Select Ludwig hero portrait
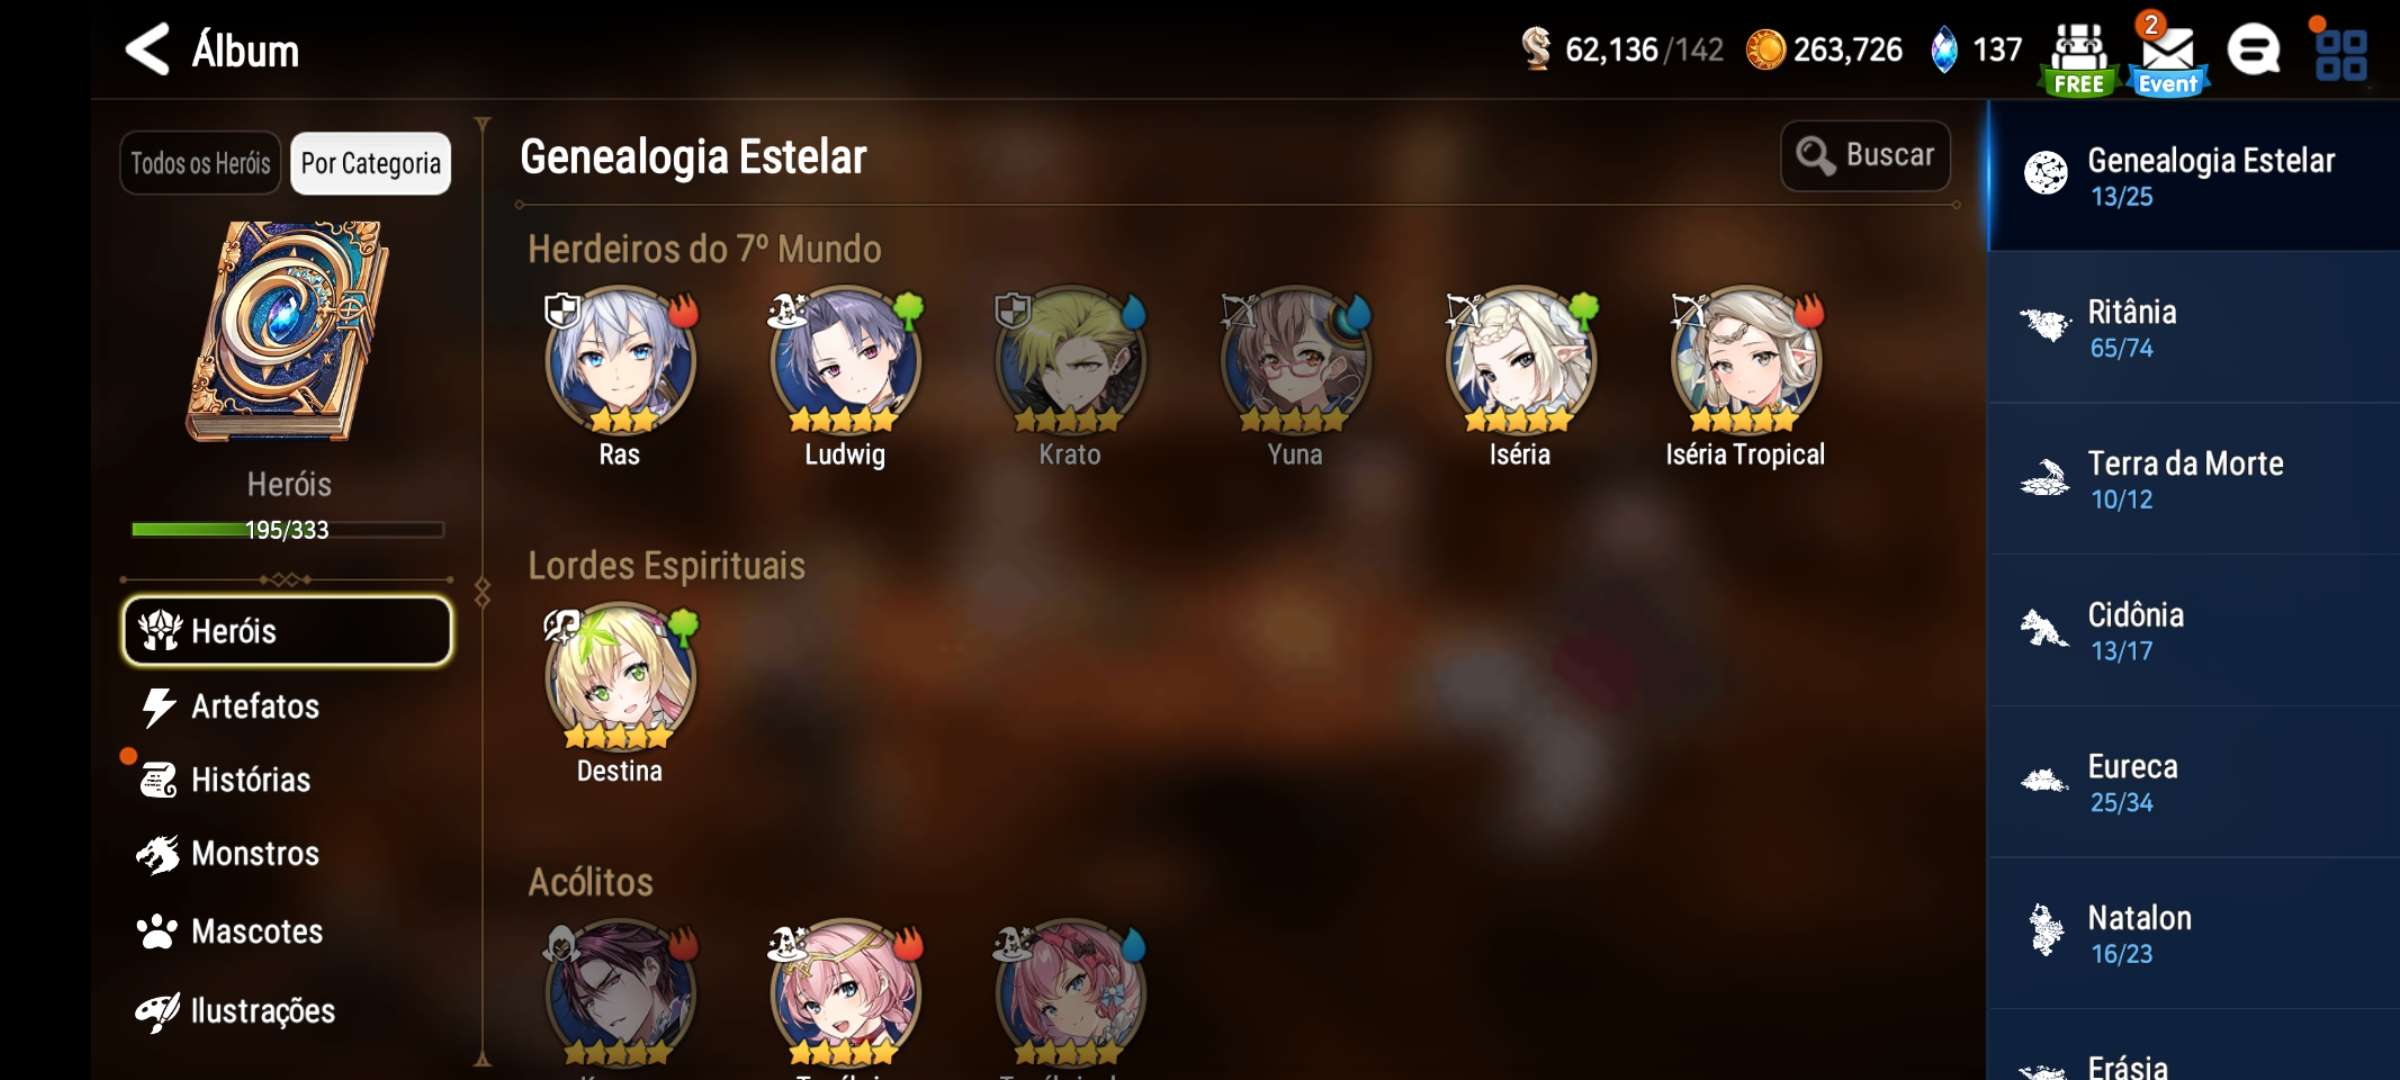This screenshot has height=1080, width=2400. pos(845,362)
